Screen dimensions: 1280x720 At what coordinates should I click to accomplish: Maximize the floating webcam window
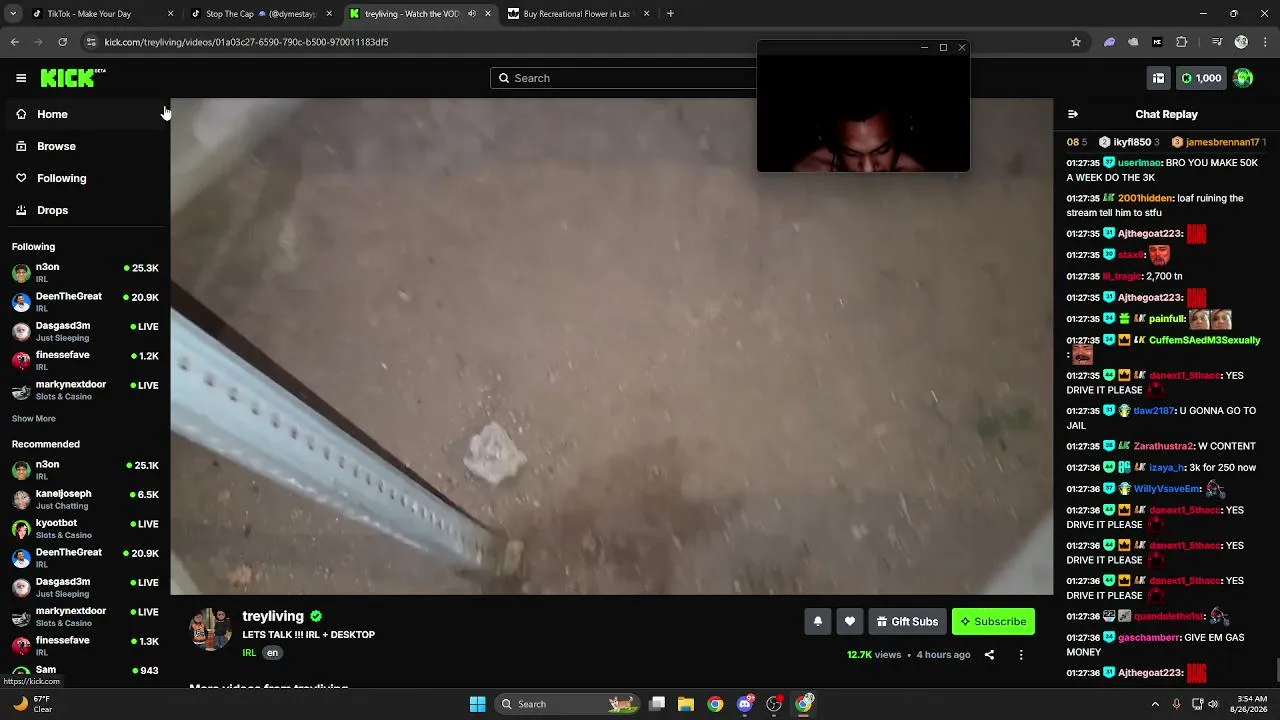943,48
